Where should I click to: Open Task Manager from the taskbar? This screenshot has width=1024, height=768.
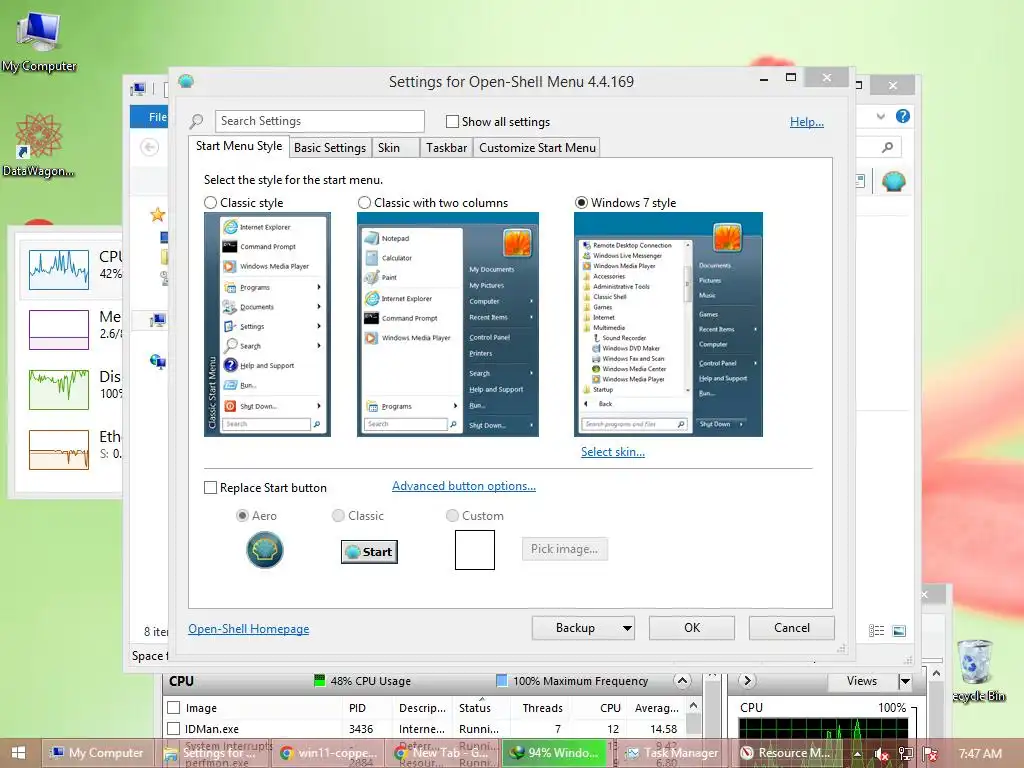[x=673, y=753]
